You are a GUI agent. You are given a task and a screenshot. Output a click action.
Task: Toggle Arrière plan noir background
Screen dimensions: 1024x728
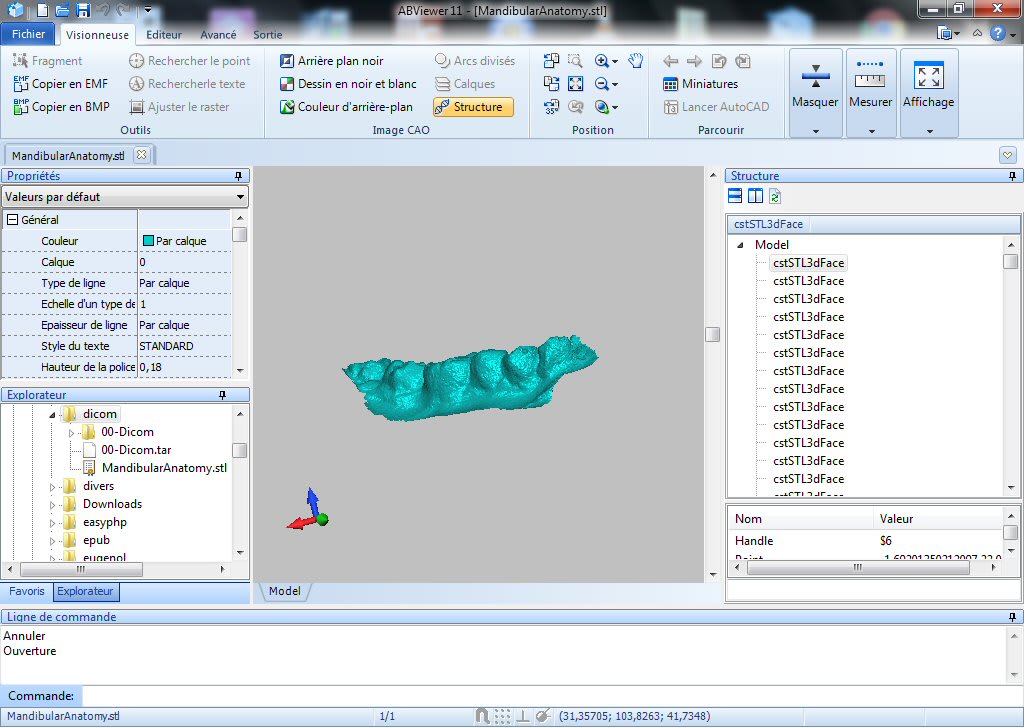click(331, 61)
